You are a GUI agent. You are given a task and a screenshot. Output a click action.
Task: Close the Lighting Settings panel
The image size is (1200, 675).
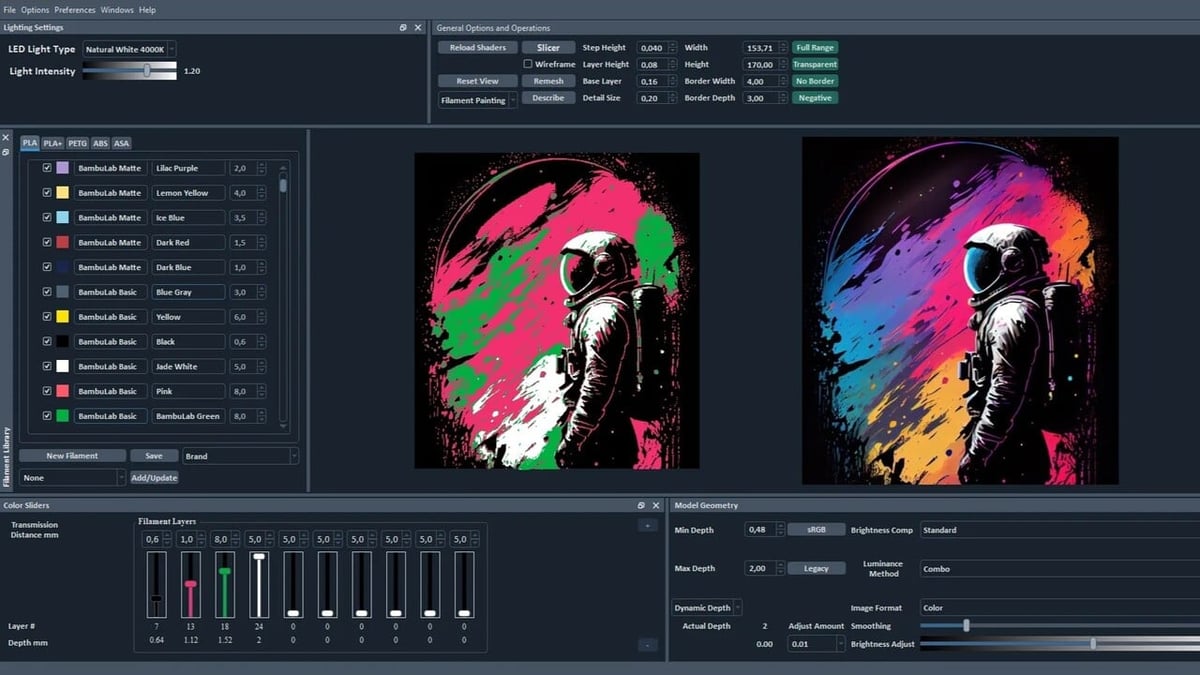coord(418,28)
